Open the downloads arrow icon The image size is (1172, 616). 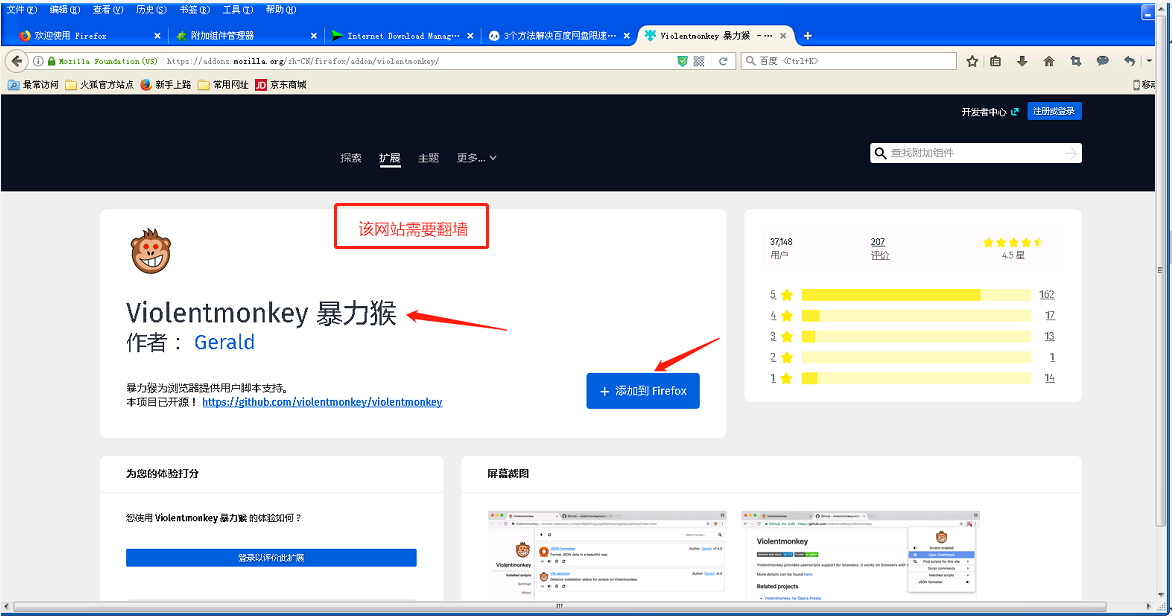(1022, 61)
